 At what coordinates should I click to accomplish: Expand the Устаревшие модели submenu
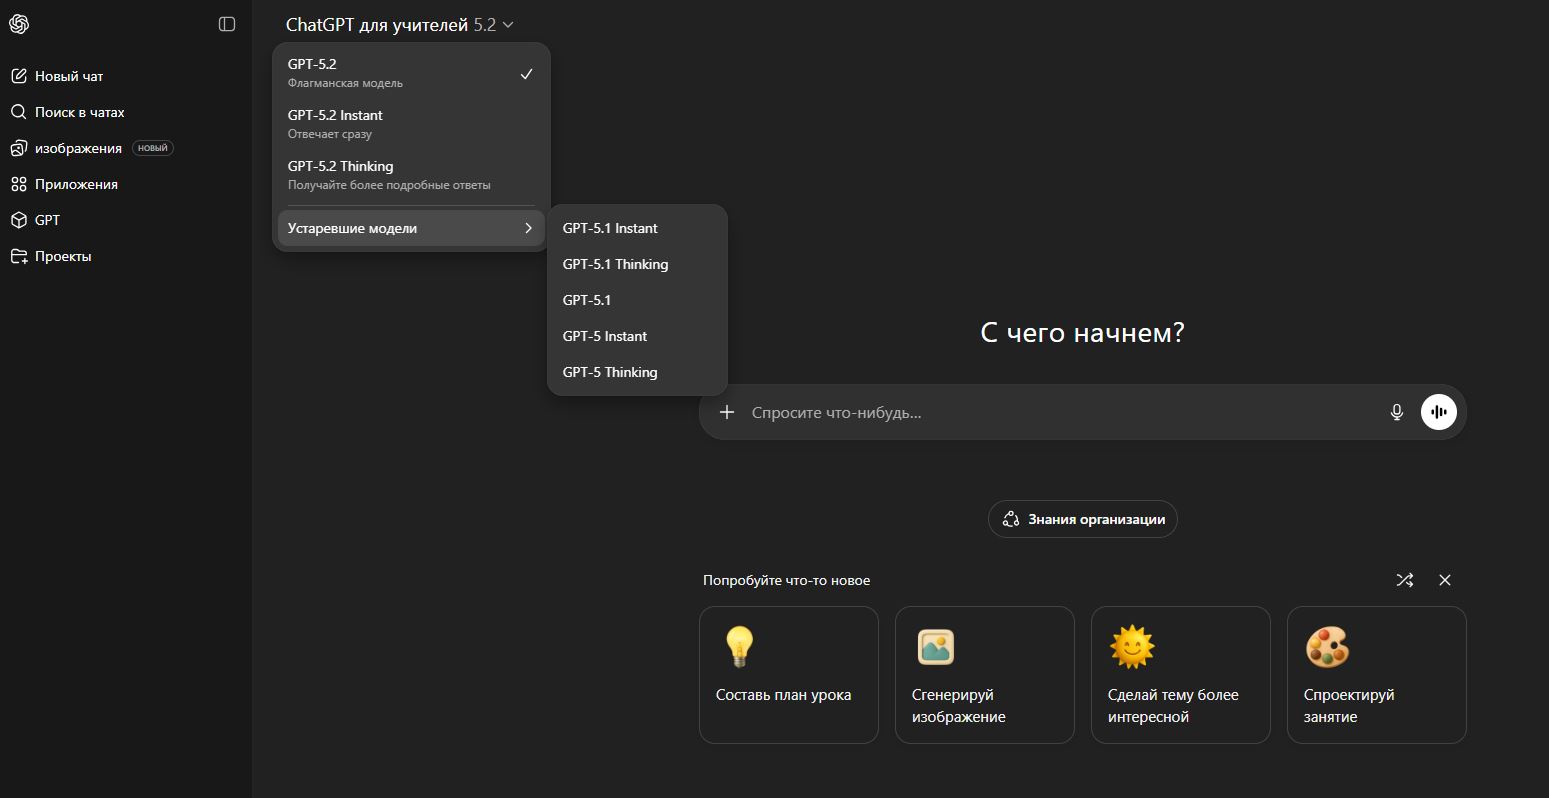[410, 228]
